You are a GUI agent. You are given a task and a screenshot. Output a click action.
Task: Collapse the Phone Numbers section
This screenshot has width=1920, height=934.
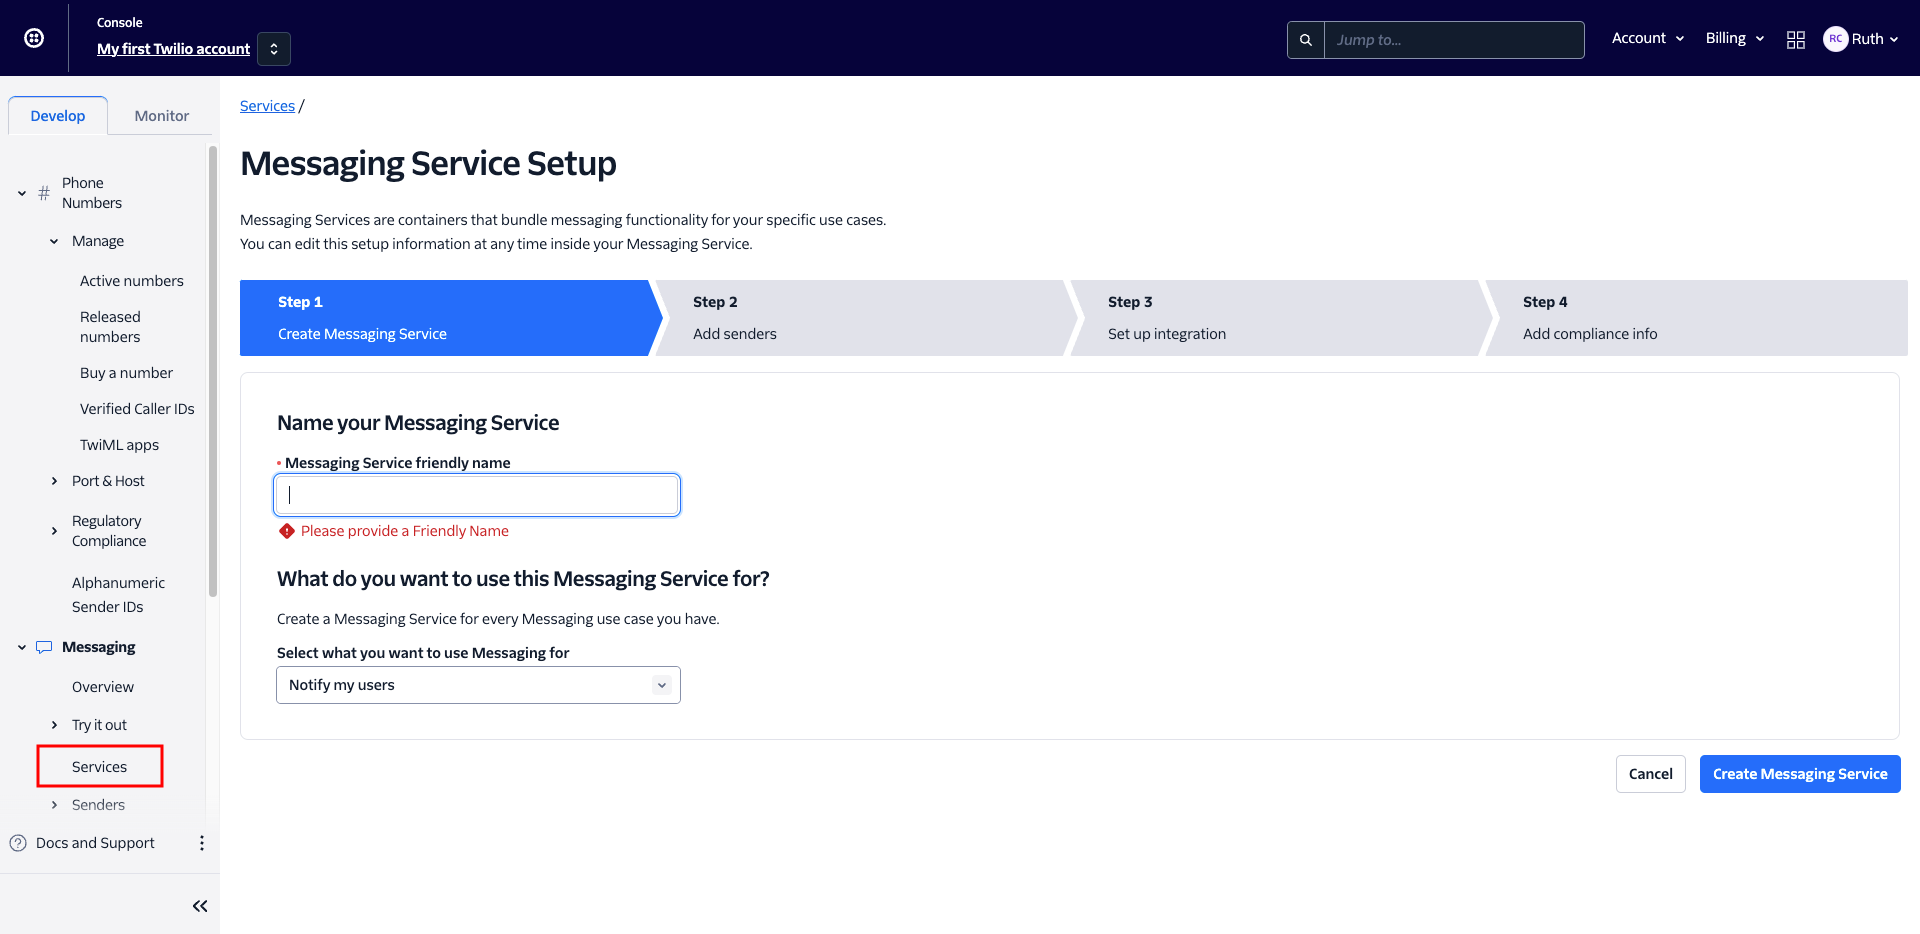pos(22,193)
